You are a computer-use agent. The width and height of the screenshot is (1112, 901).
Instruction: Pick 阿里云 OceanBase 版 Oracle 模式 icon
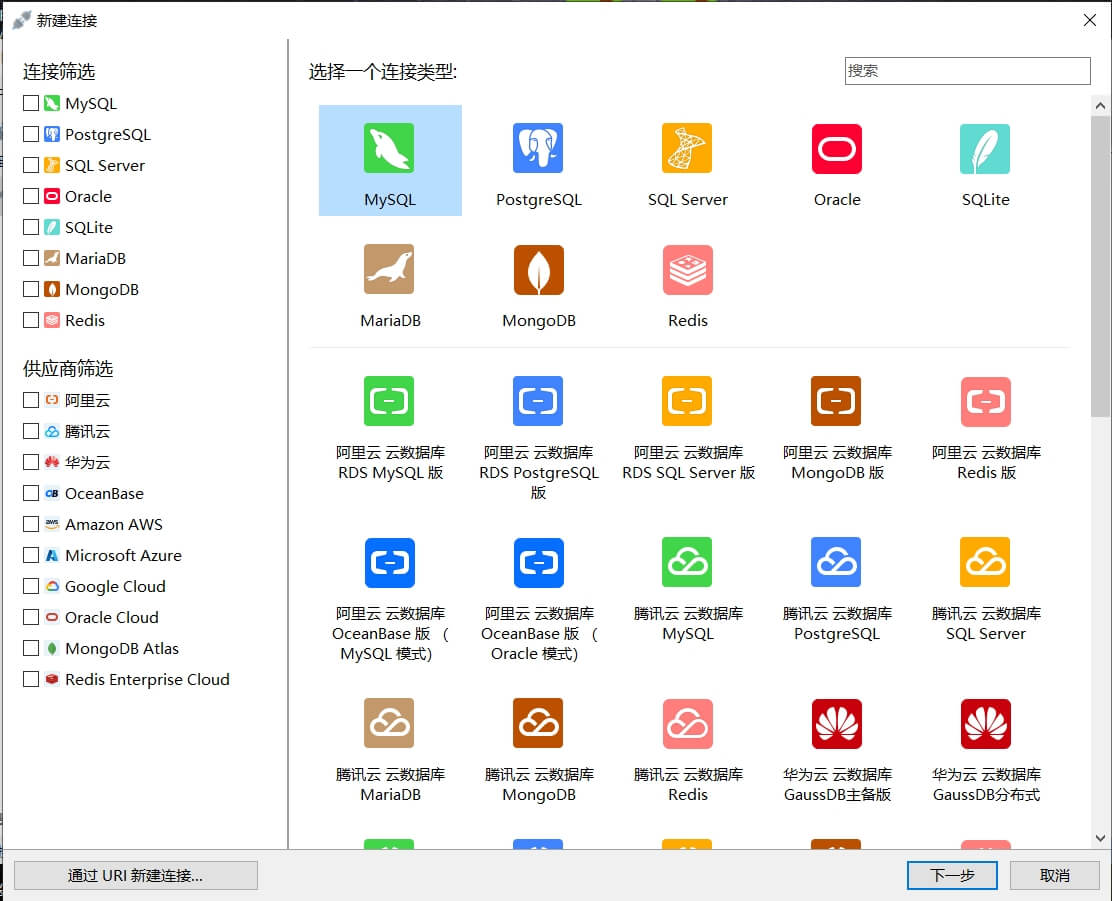(538, 563)
